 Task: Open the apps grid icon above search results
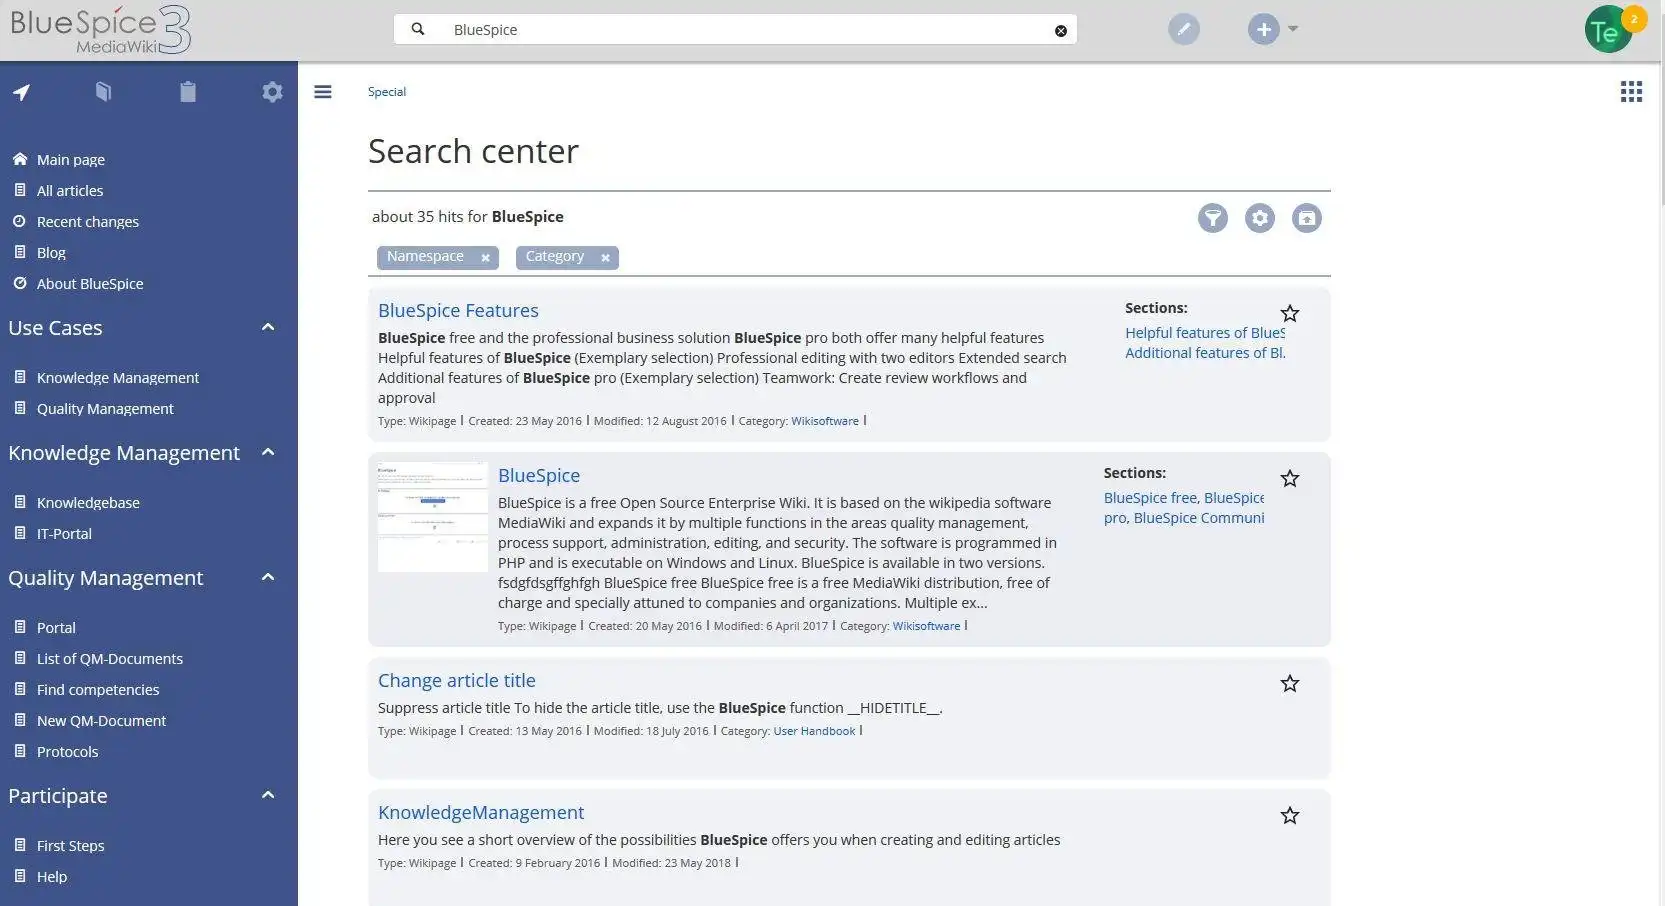point(1631,91)
